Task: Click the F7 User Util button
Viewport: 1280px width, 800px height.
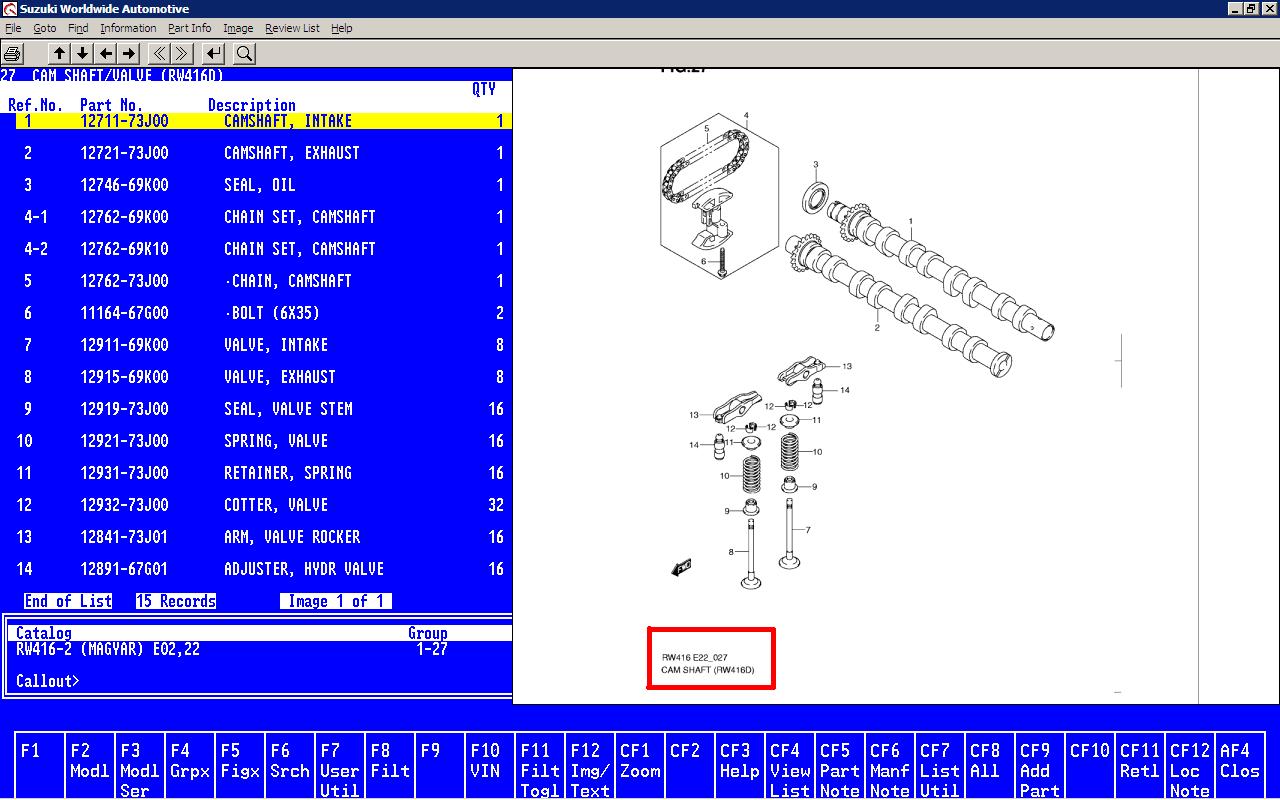Action: [341, 766]
